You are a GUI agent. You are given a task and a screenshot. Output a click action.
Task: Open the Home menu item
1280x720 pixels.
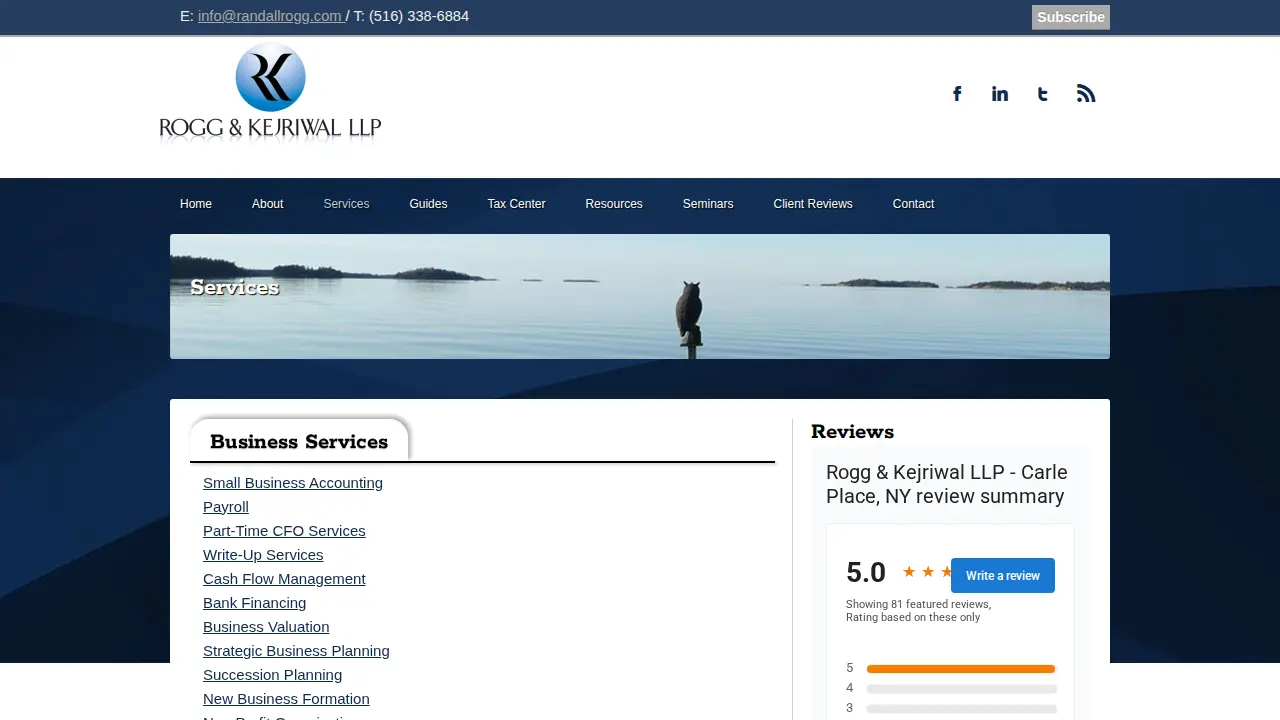[x=196, y=204]
